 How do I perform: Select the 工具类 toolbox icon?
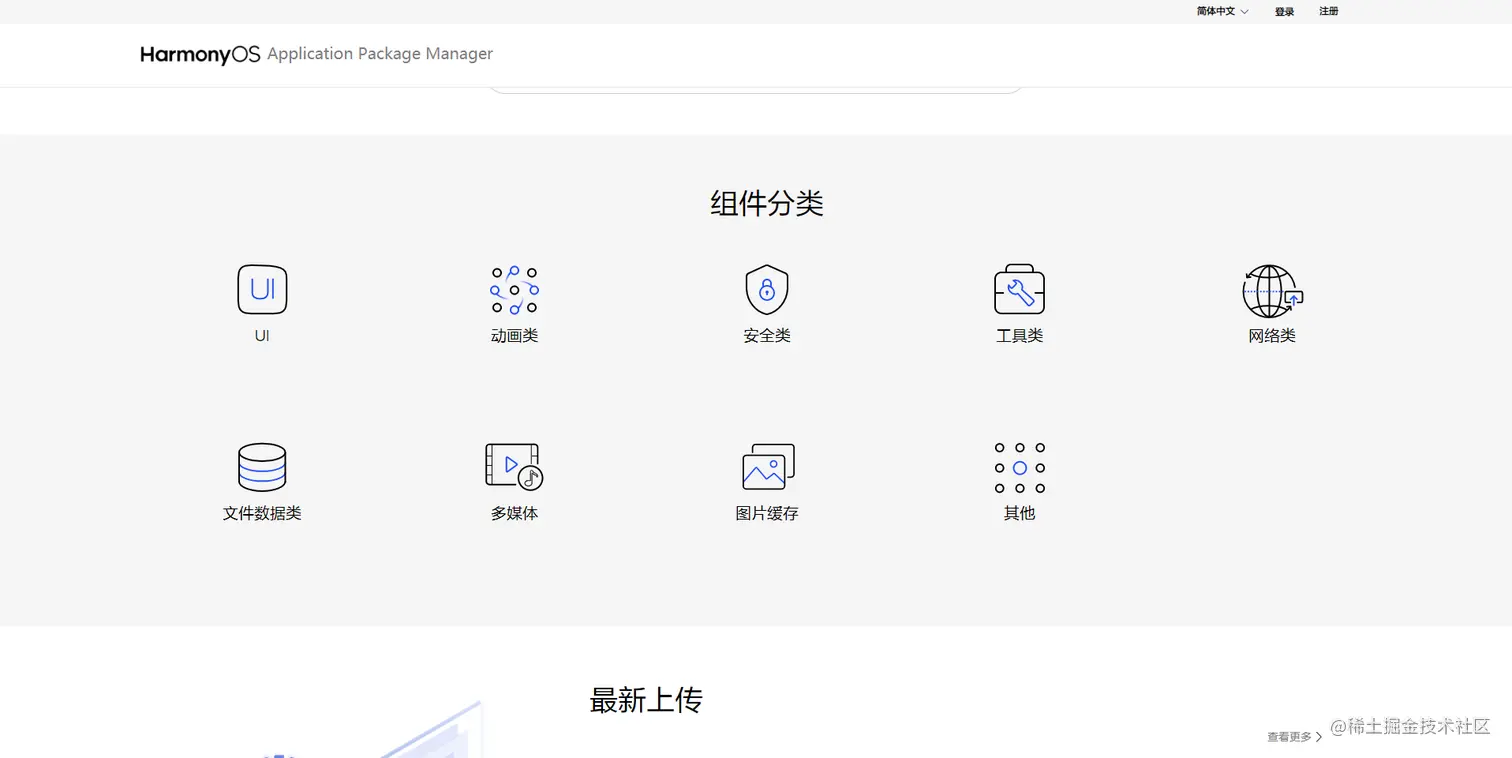pyautogui.click(x=1019, y=290)
